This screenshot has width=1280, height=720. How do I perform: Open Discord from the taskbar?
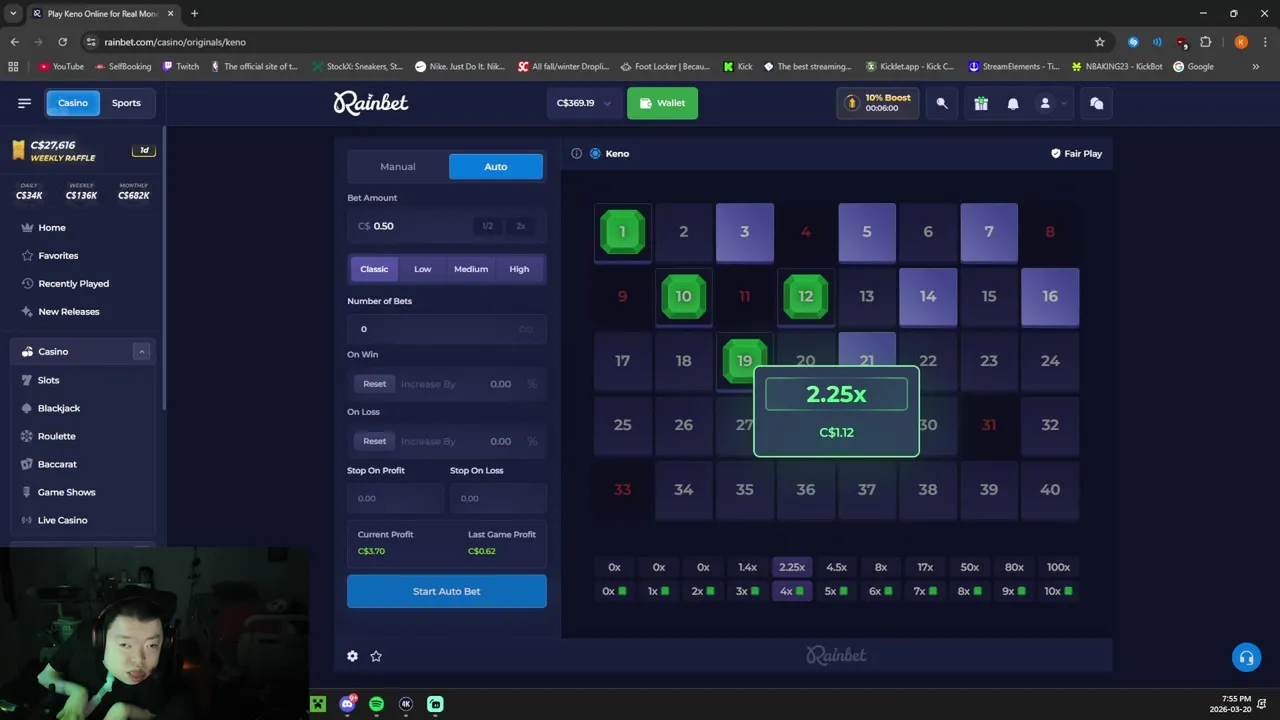coord(347,704)
